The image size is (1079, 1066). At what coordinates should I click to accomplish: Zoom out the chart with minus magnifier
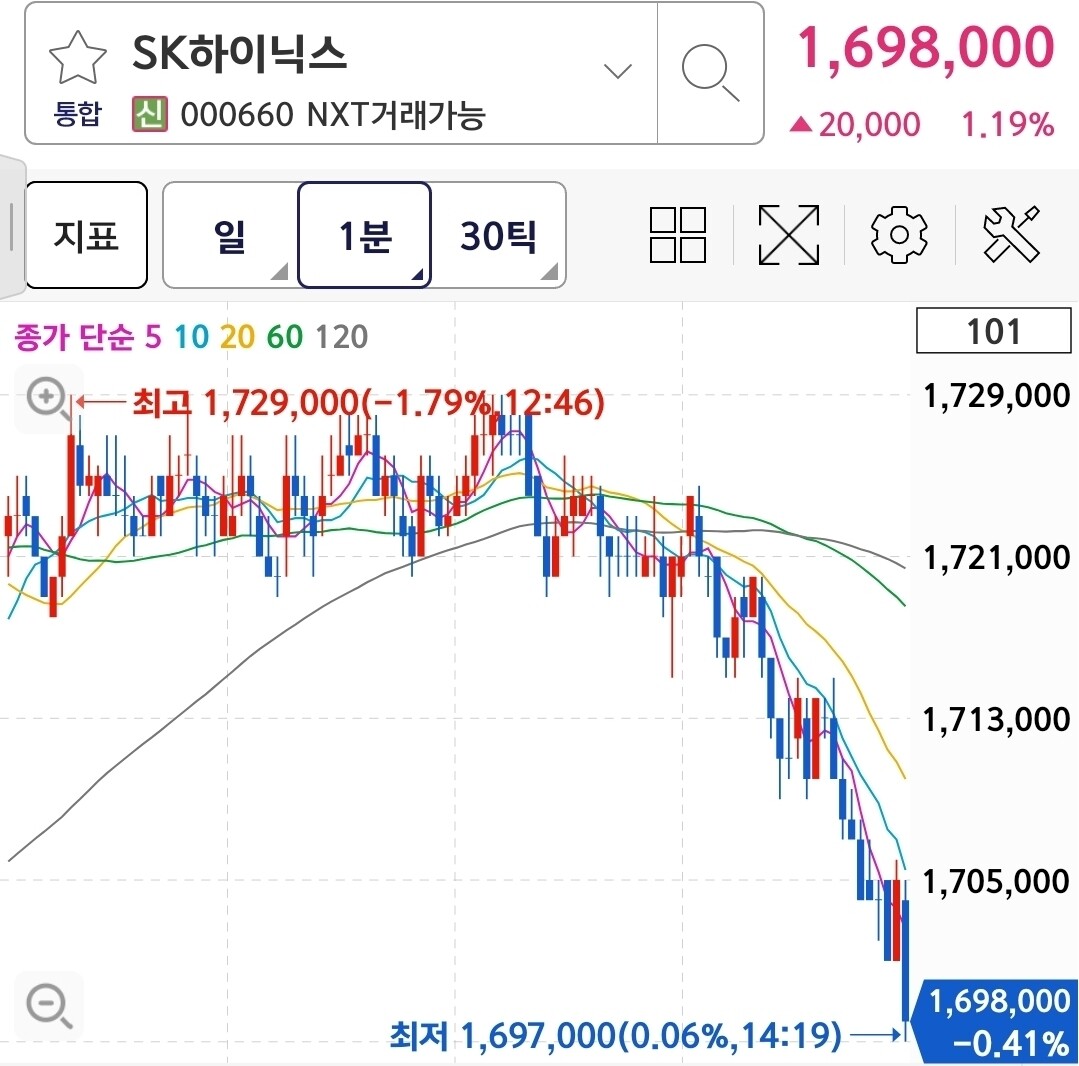pyautogui.click(x=48, y=1005)
